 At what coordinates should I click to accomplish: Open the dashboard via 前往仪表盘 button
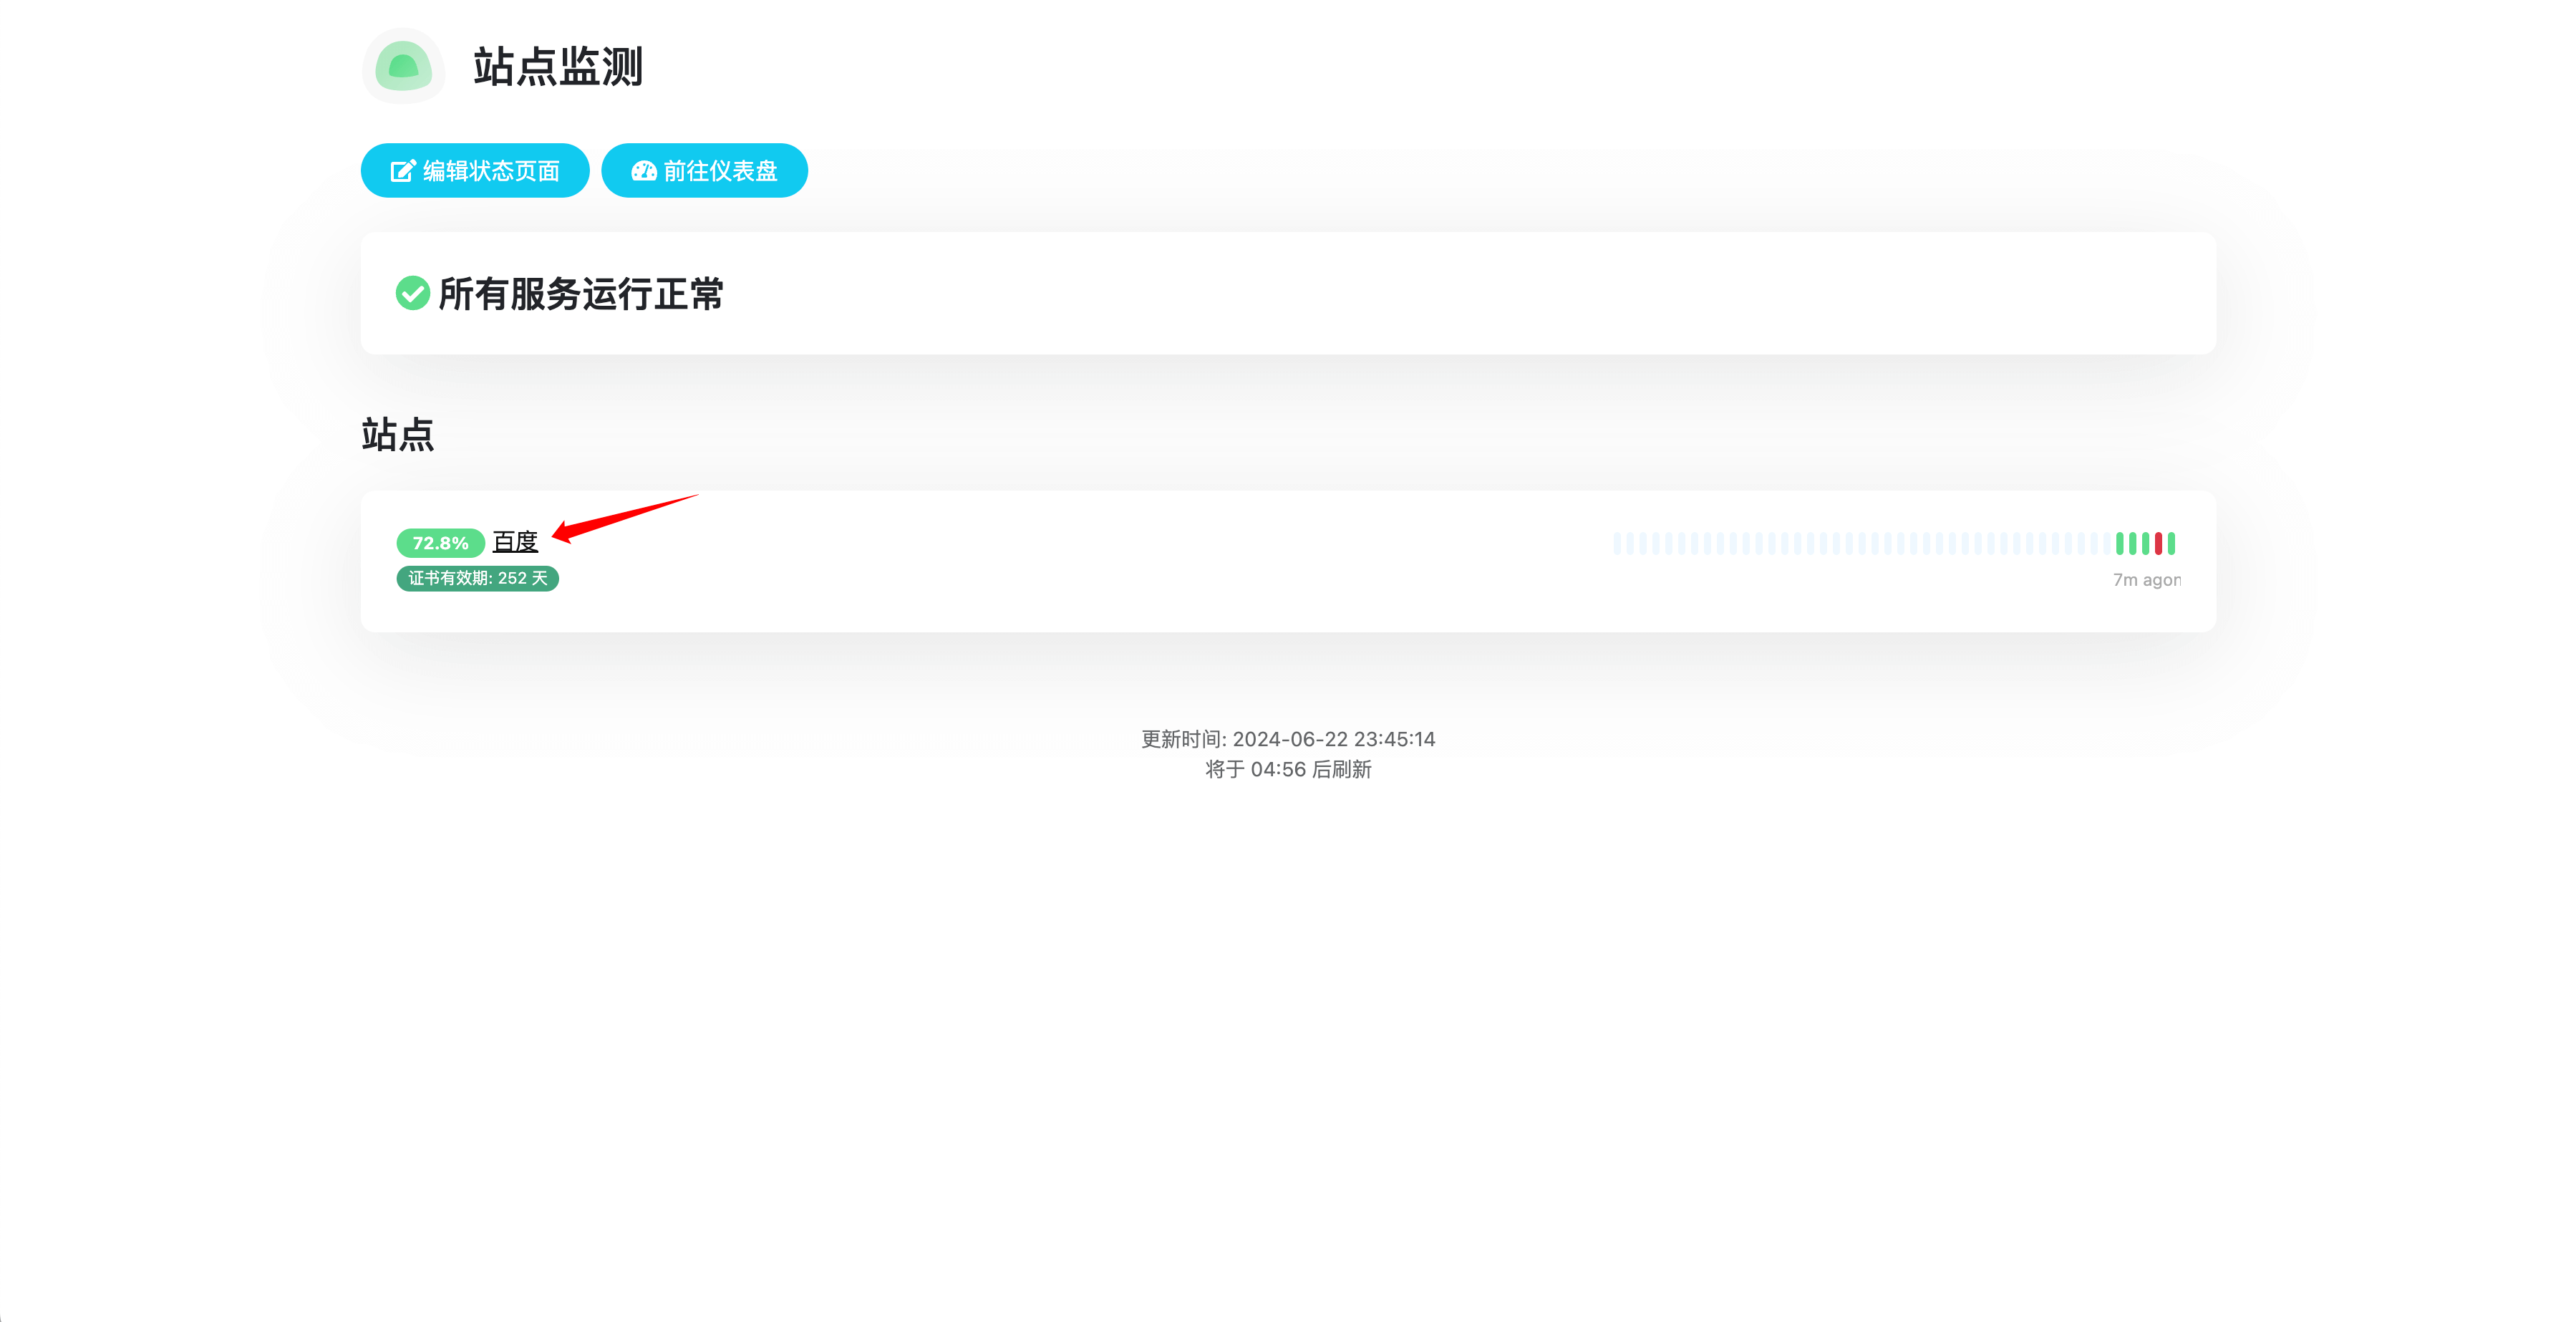click(x=704, y=171)
